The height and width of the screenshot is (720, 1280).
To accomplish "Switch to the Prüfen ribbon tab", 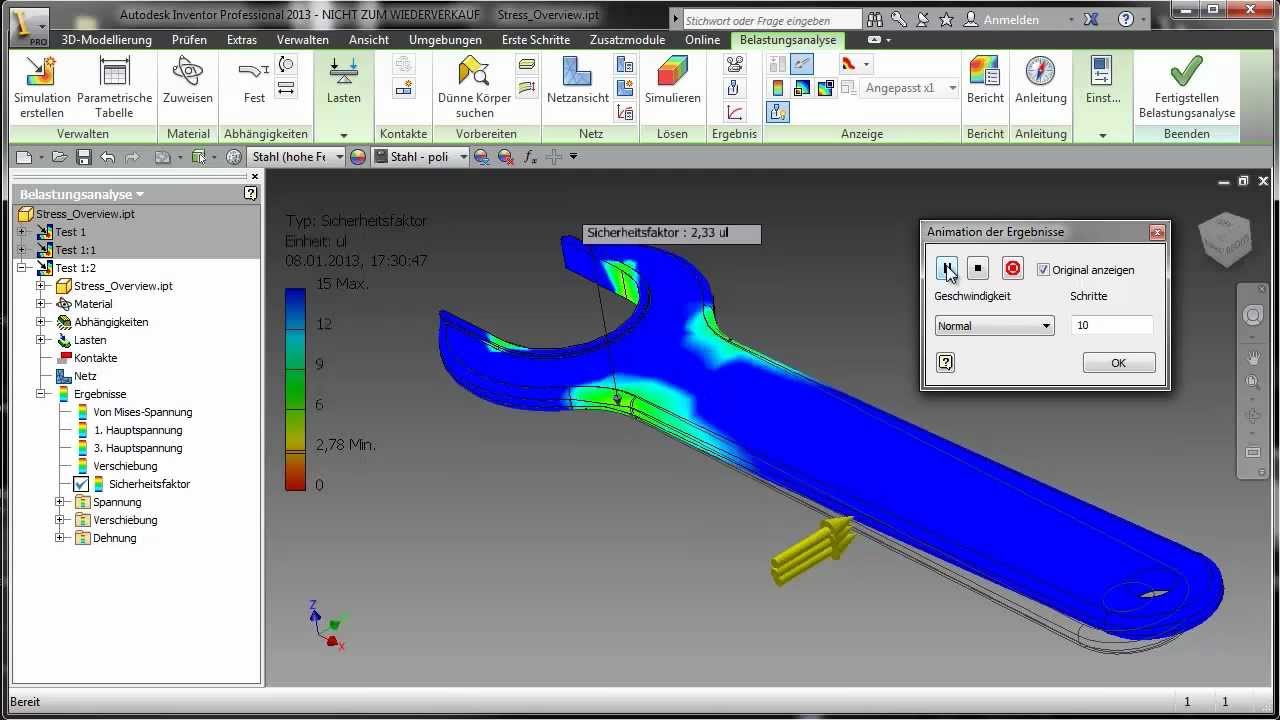I will tap(190, 40).
